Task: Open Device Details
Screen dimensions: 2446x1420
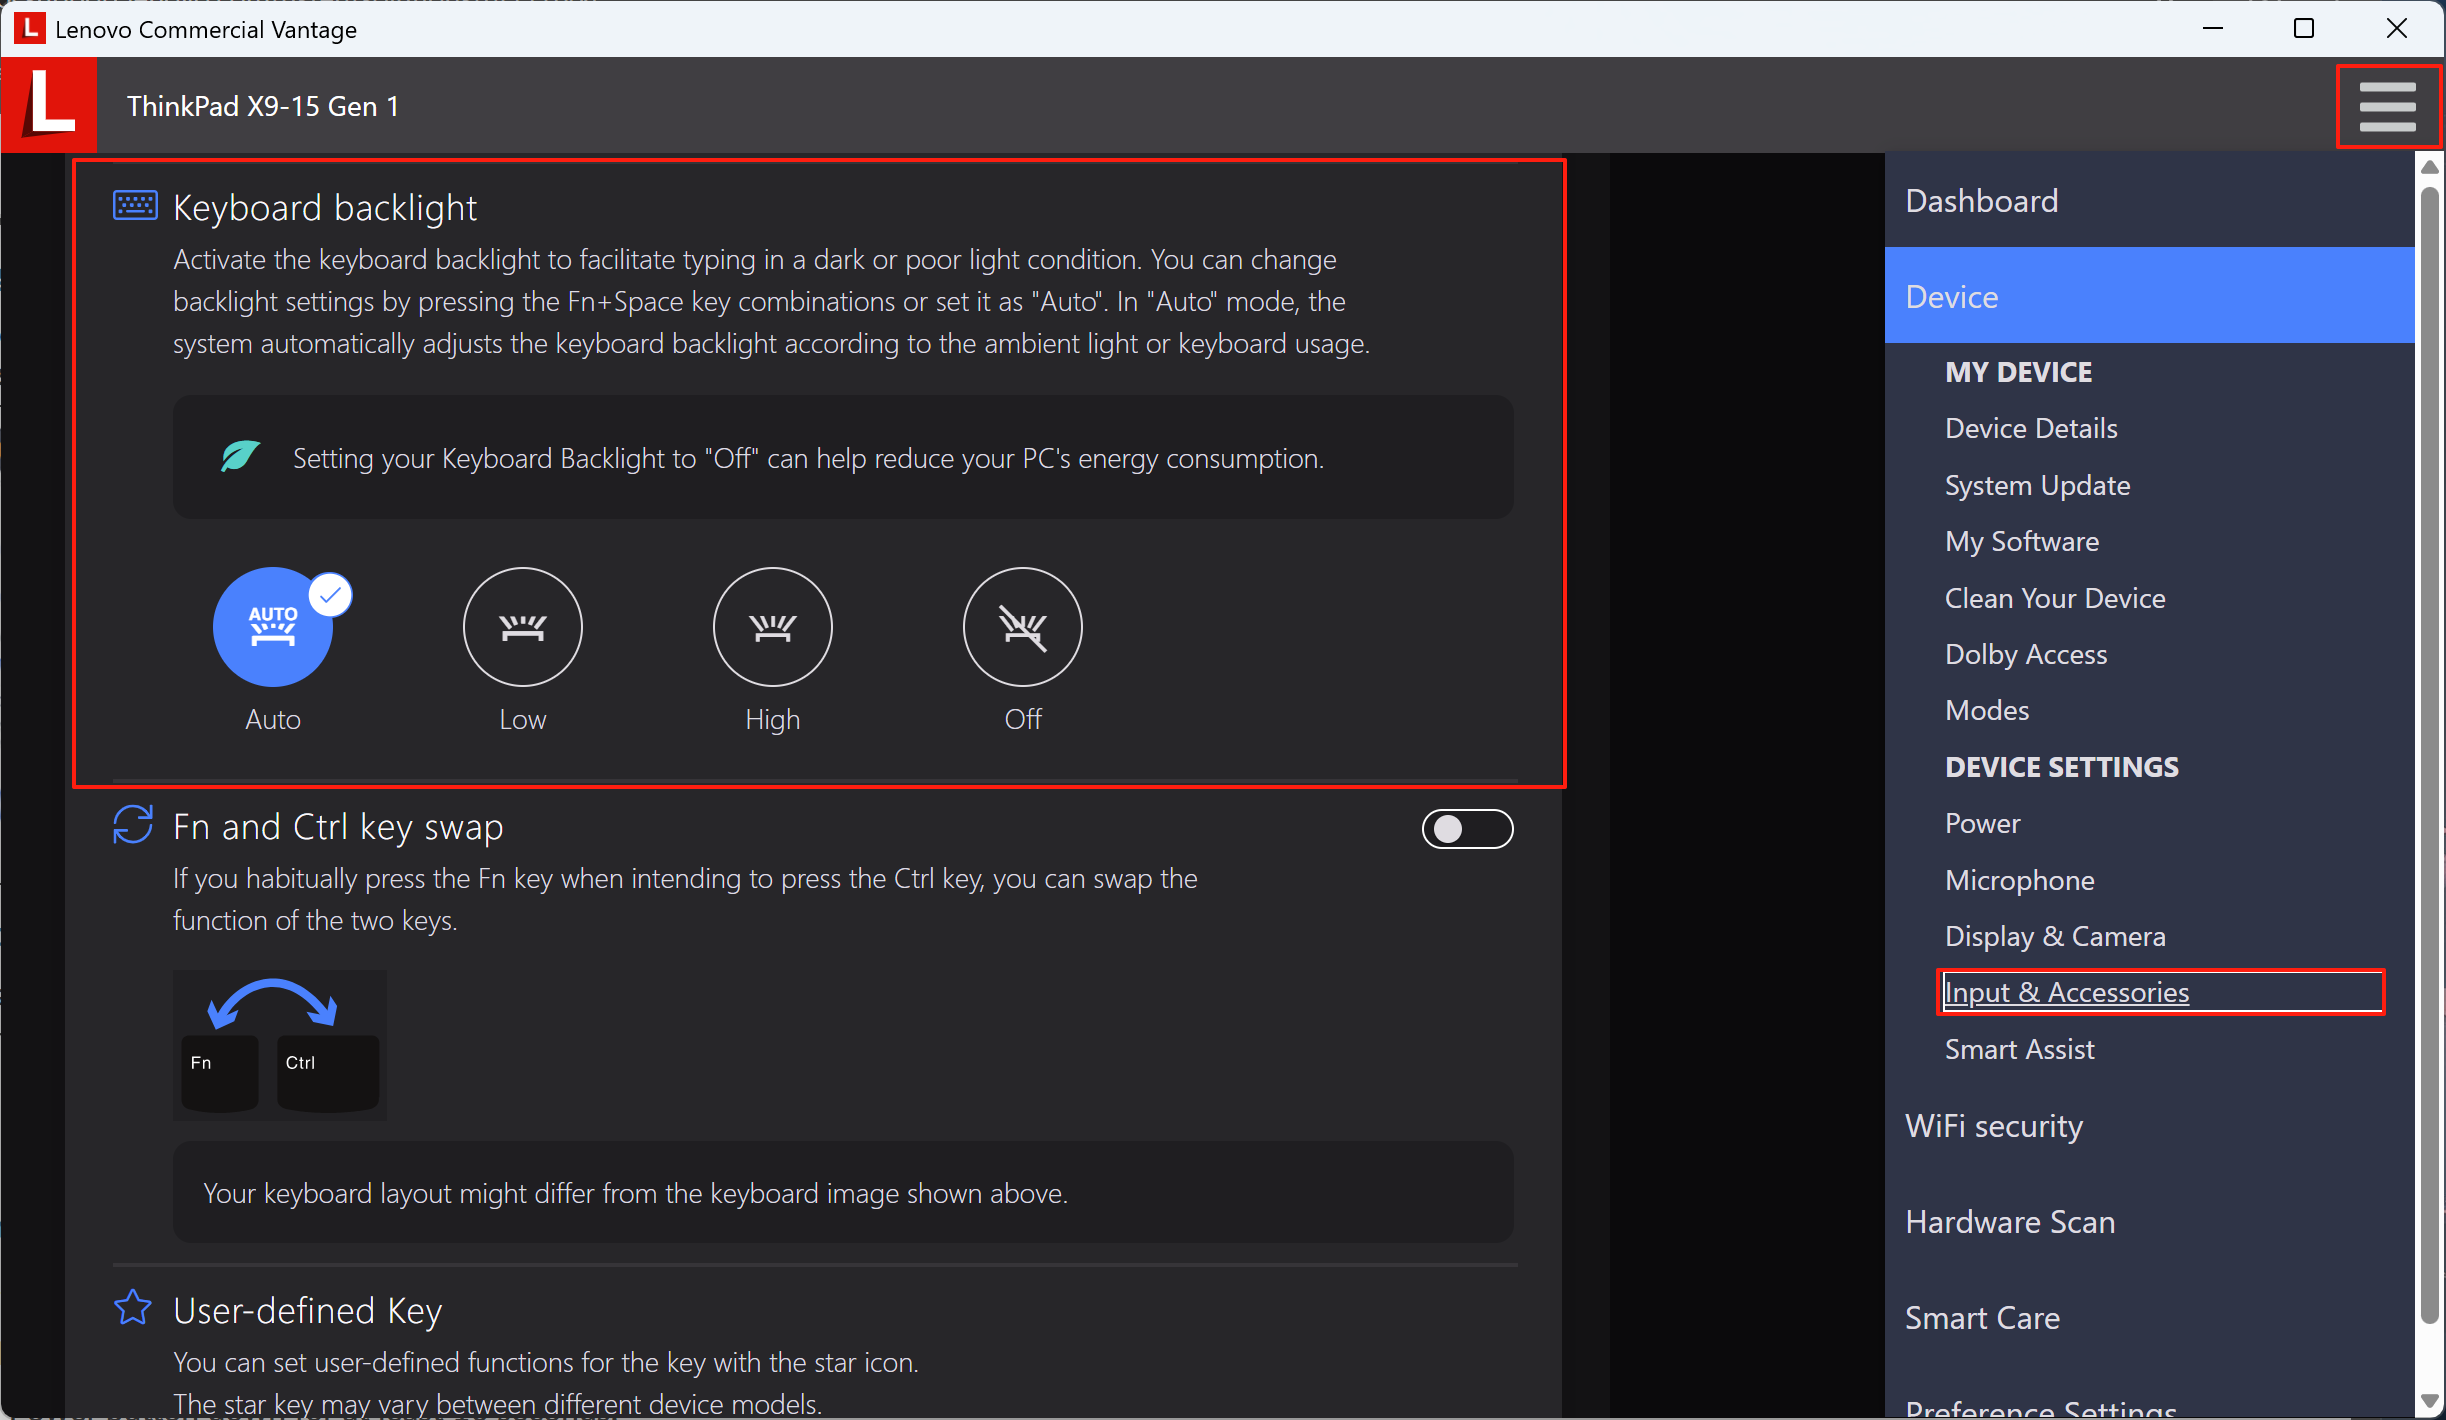Action: pos(2031,428)
